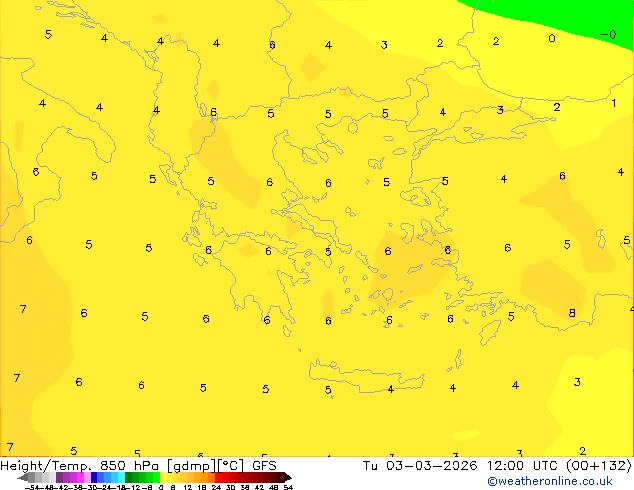Image resolution: width=634 pixels, height=490 pixels.
Task: Click the '54' label at the scale's right end
Action: tap(288, 487)
